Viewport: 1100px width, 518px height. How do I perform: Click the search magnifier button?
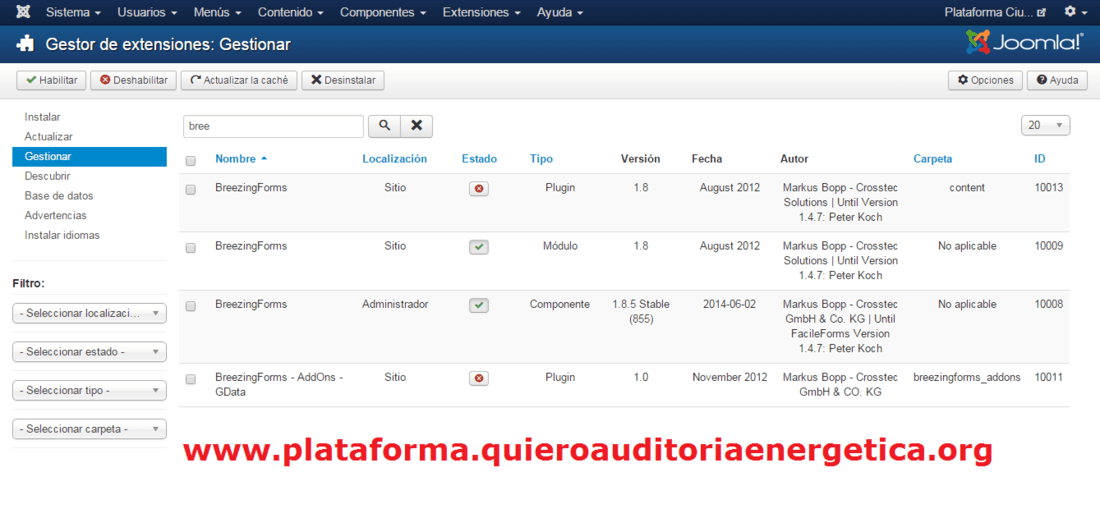point(384,126)
